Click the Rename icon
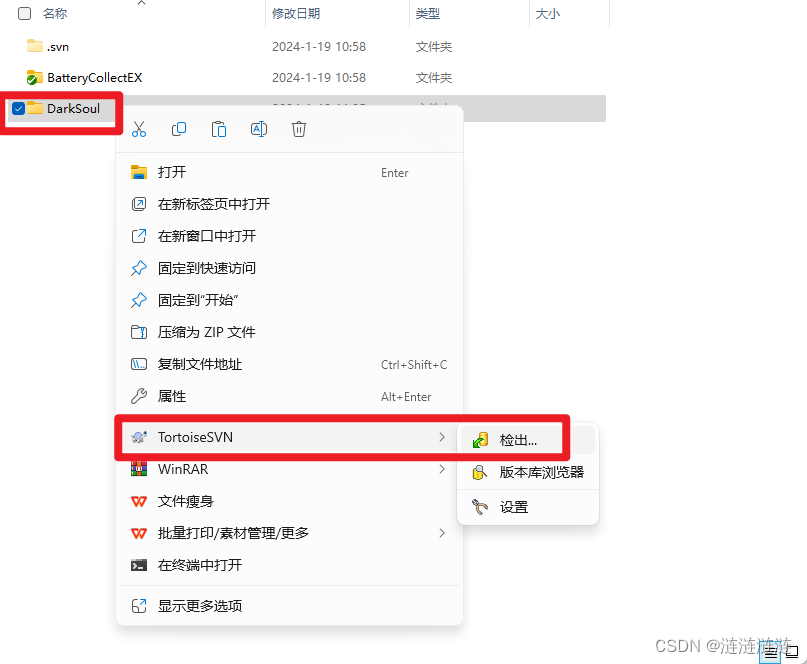The height and width of the screenshot is (664, 807). (259, 129)
